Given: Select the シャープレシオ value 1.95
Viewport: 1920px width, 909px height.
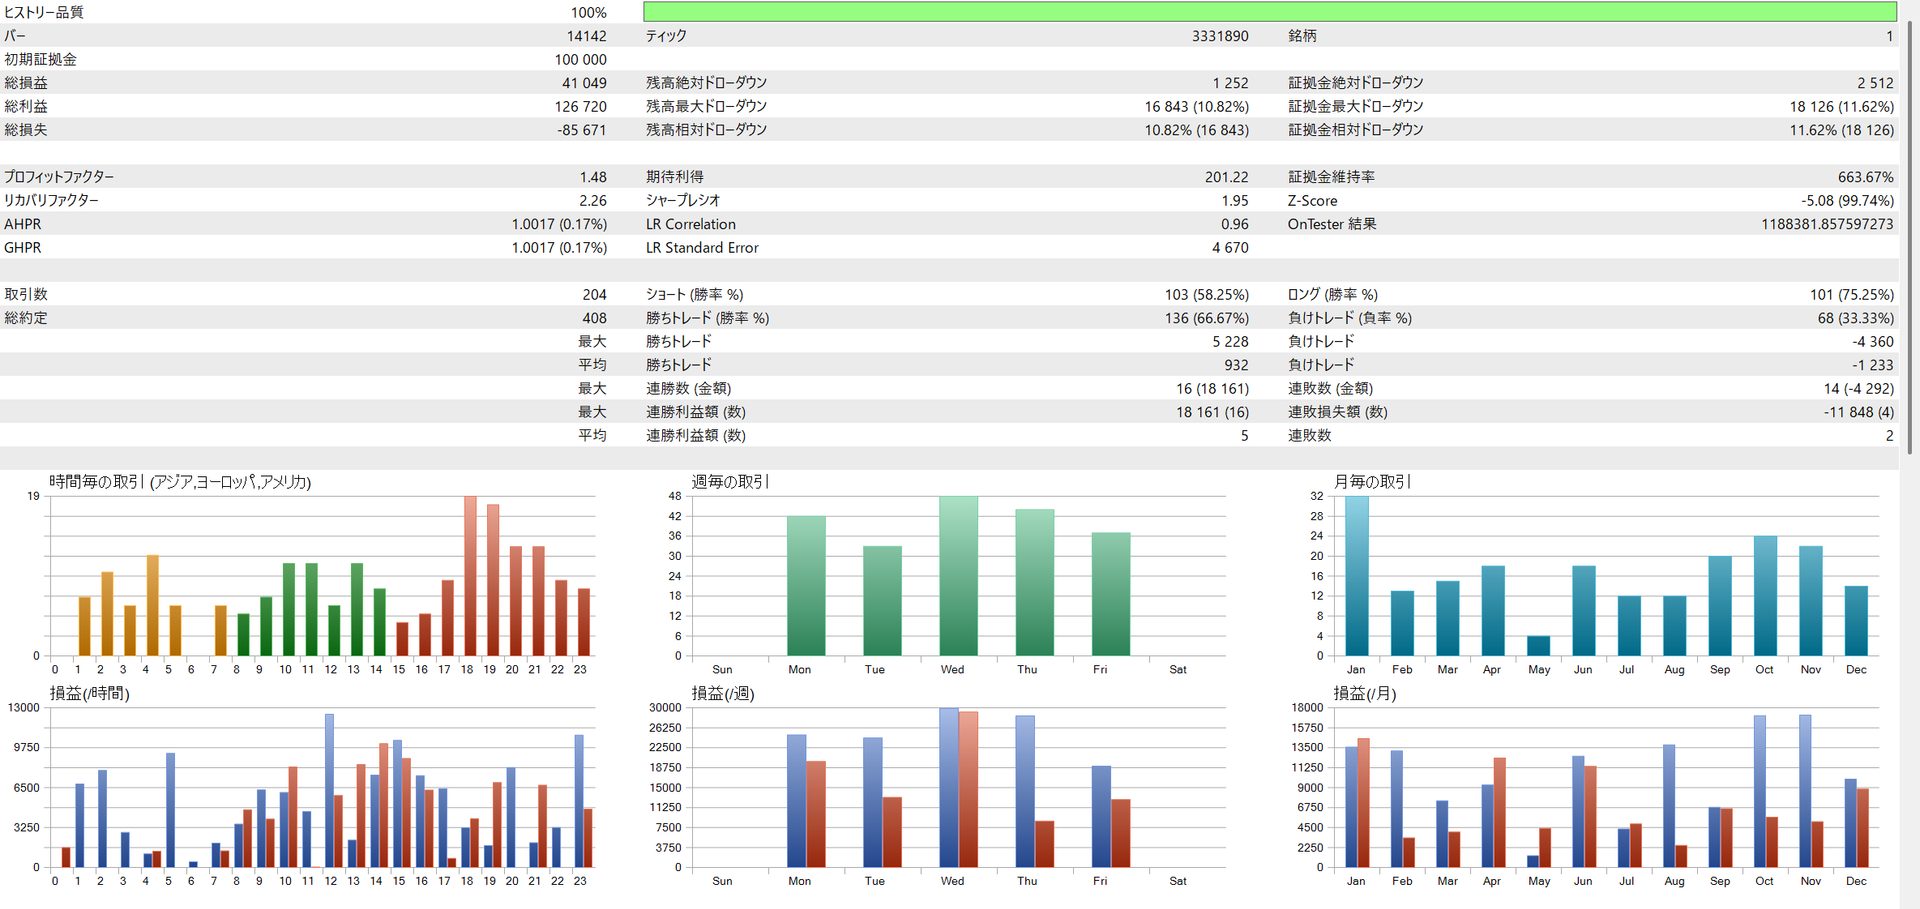Looking at the screenshot, I should click(1234, 201).
